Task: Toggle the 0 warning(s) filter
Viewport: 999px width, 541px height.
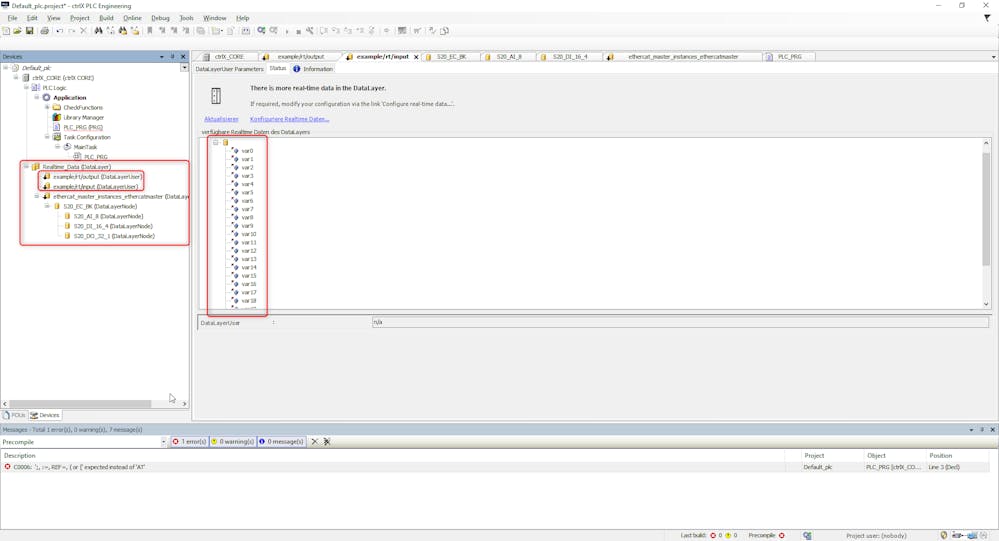Action: 233,442
